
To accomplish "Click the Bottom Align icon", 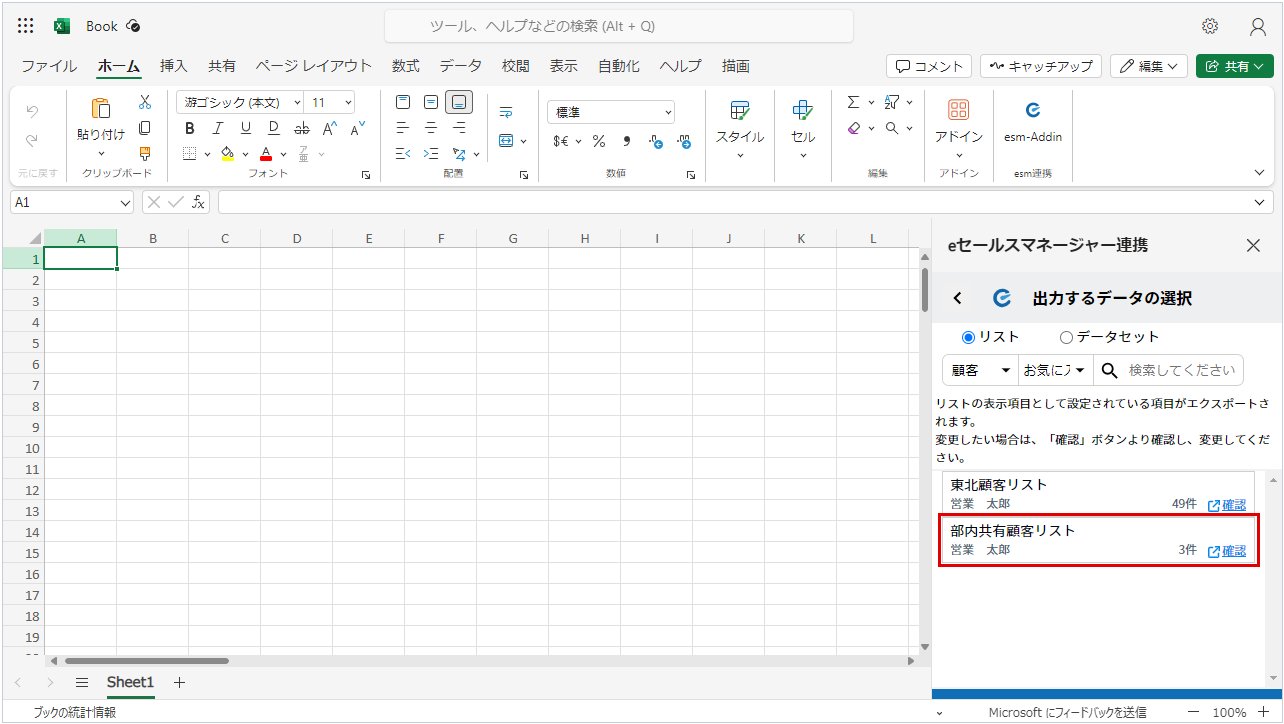I will 459,102.
